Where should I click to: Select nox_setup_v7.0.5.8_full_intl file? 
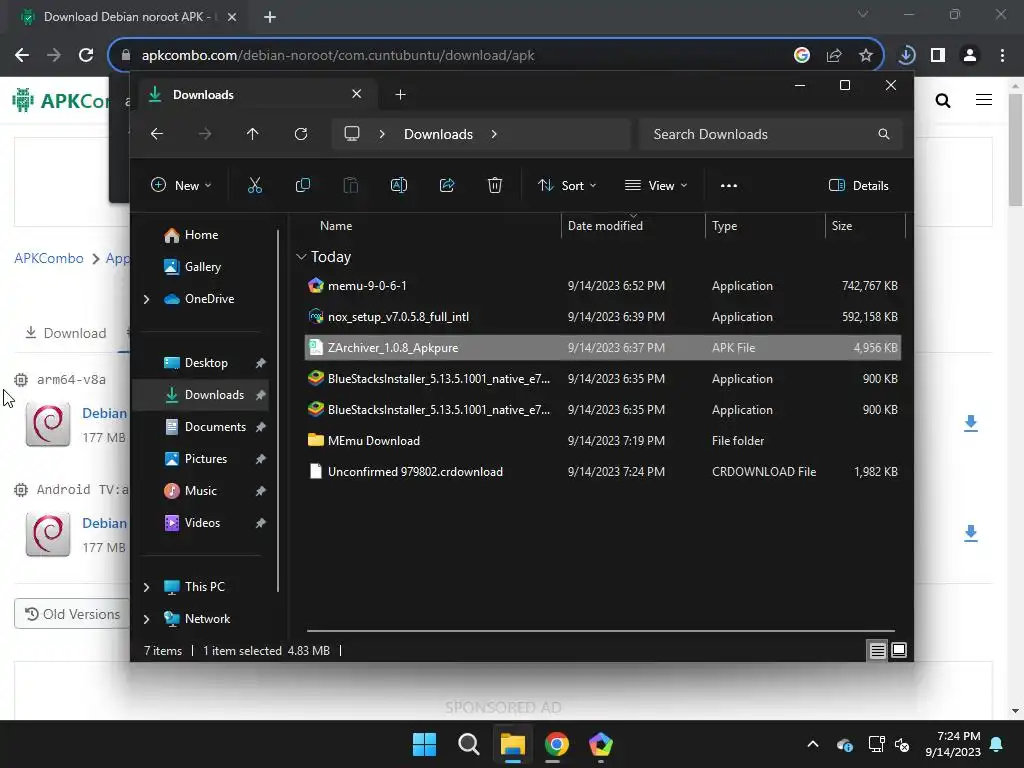click(x=603, y=317)
